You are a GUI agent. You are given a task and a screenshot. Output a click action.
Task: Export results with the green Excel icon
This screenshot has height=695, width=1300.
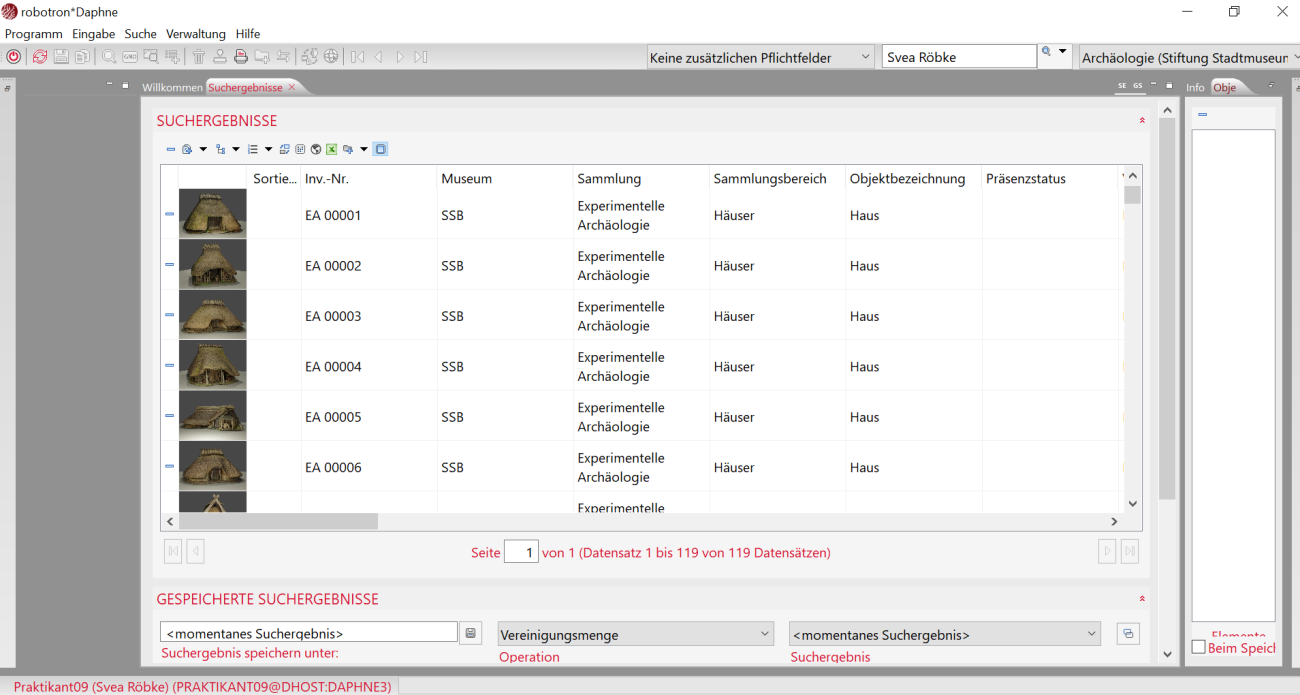(x=331, y=150)
